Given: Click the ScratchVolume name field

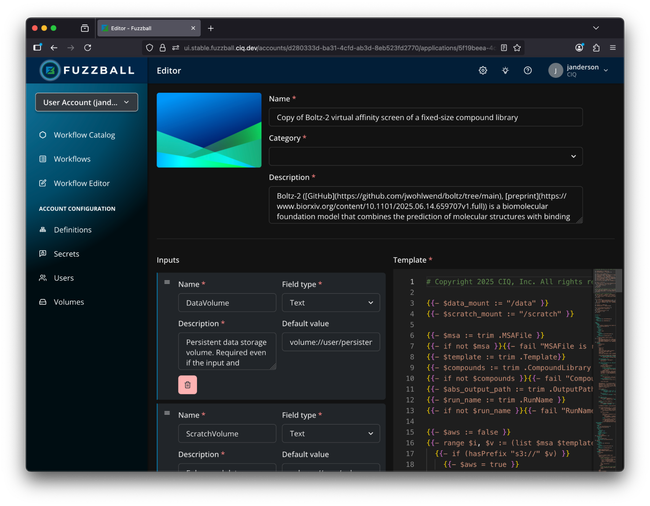Looking at the screenshot, I should click(227, 433).
